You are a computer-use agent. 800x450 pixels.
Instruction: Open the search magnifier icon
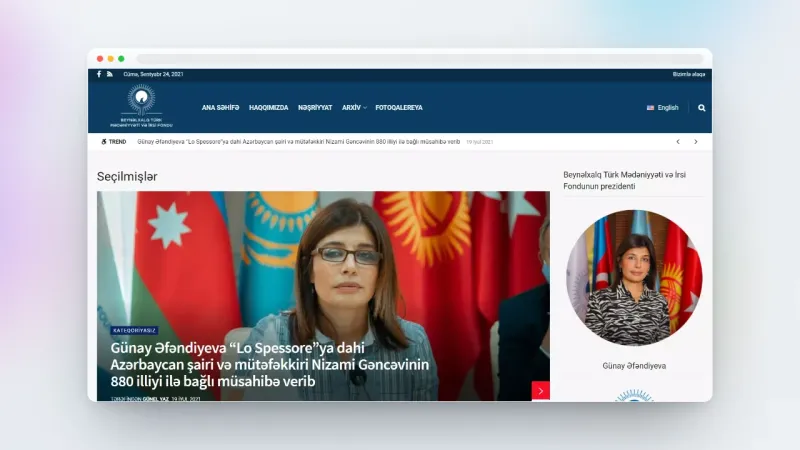(x=702, y=108)
